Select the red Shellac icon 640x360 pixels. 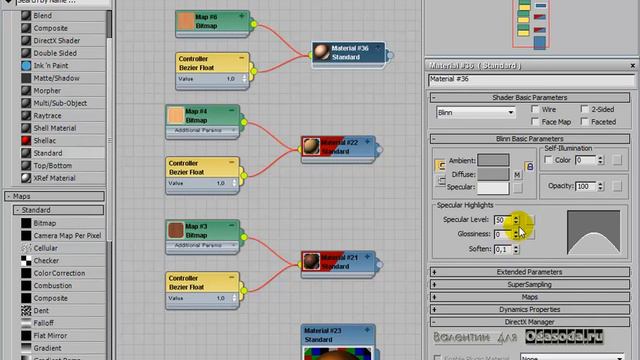26,140
